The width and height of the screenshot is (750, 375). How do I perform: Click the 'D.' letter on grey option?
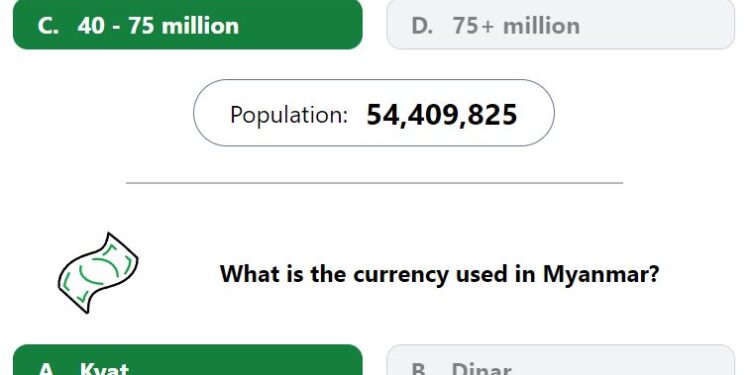(422, 26)
